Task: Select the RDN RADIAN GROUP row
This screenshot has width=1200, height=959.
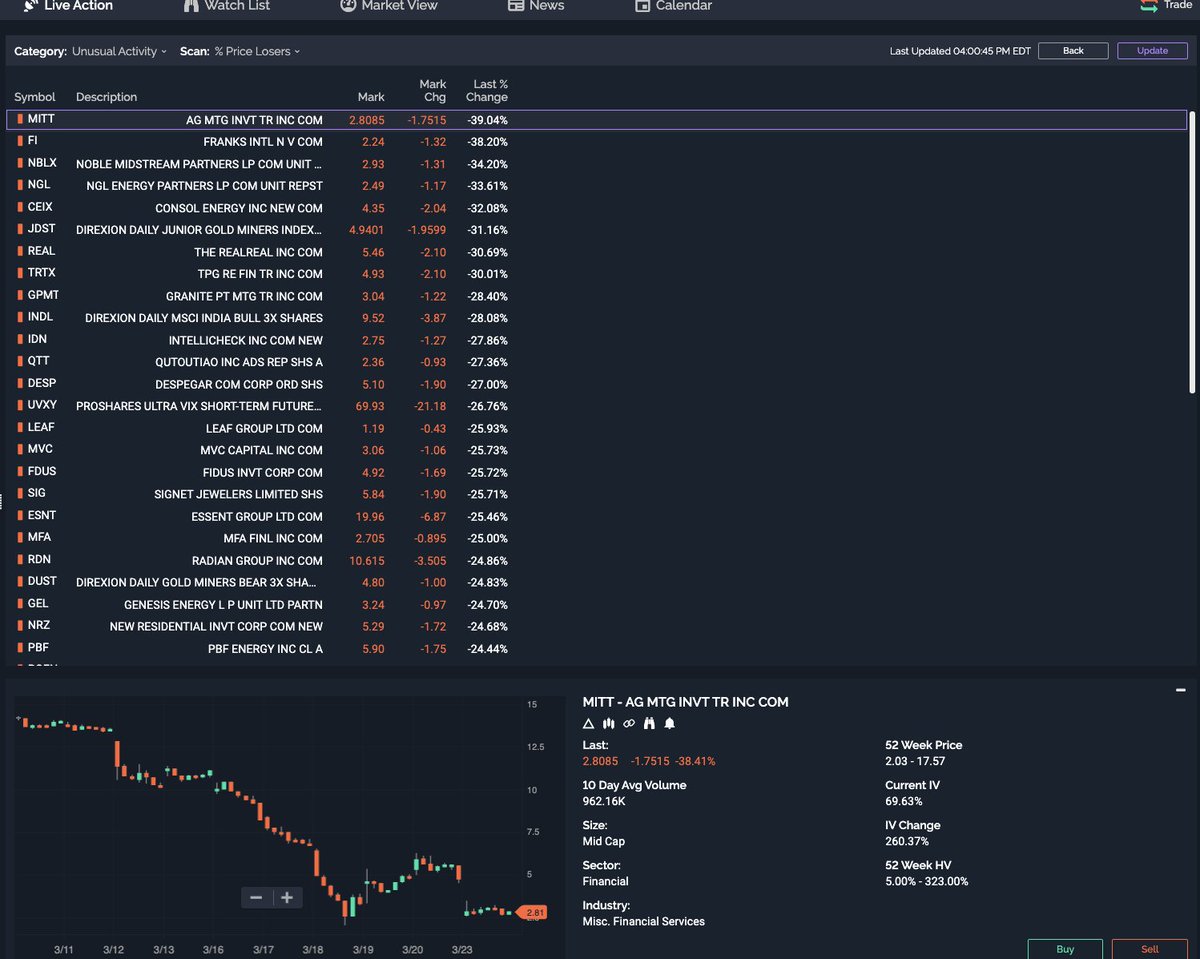Action: pyautogui.click(x=597, y=560)
